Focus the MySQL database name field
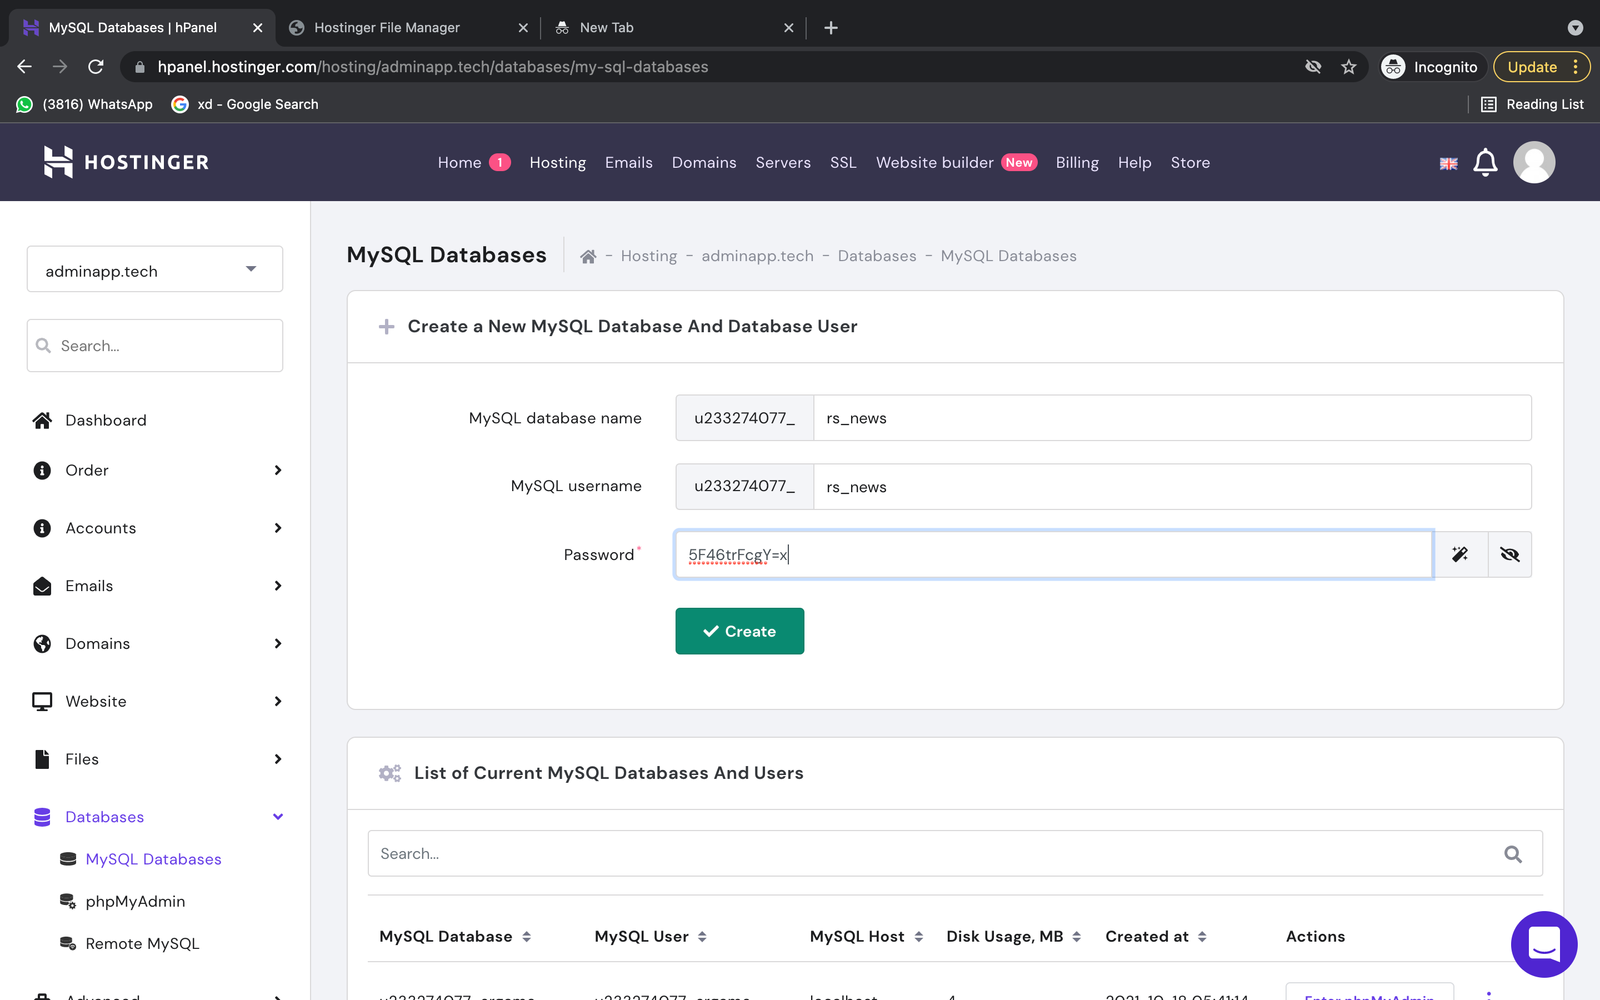The height and width of the screenshot is (1000, 1600). click(x=1172, y=418)
